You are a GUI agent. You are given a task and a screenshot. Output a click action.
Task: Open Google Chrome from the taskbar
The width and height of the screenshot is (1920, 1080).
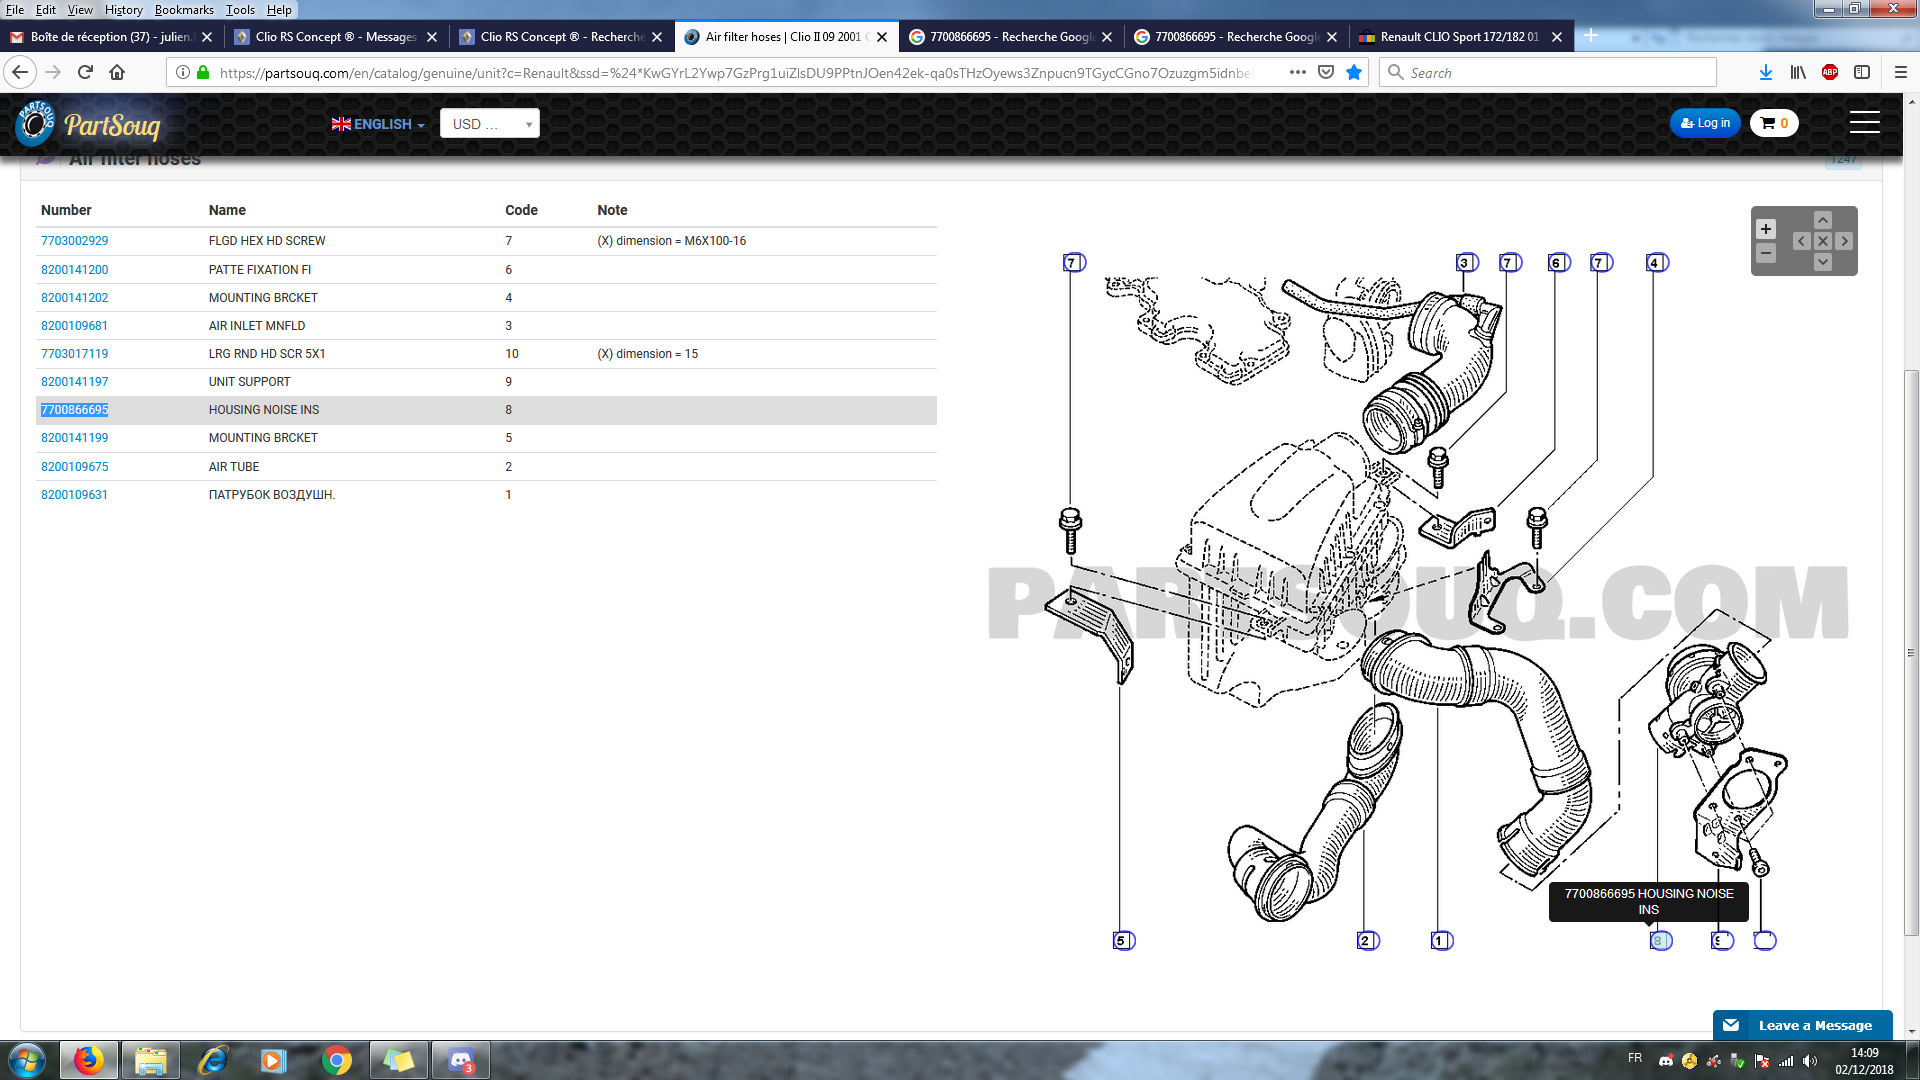[x=337, y=1061]
